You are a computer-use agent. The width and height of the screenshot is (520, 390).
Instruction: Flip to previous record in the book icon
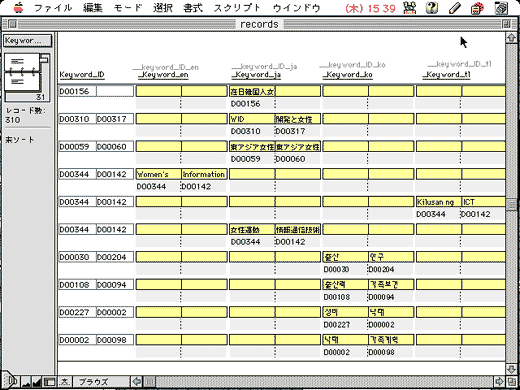(x=22, y=62)
